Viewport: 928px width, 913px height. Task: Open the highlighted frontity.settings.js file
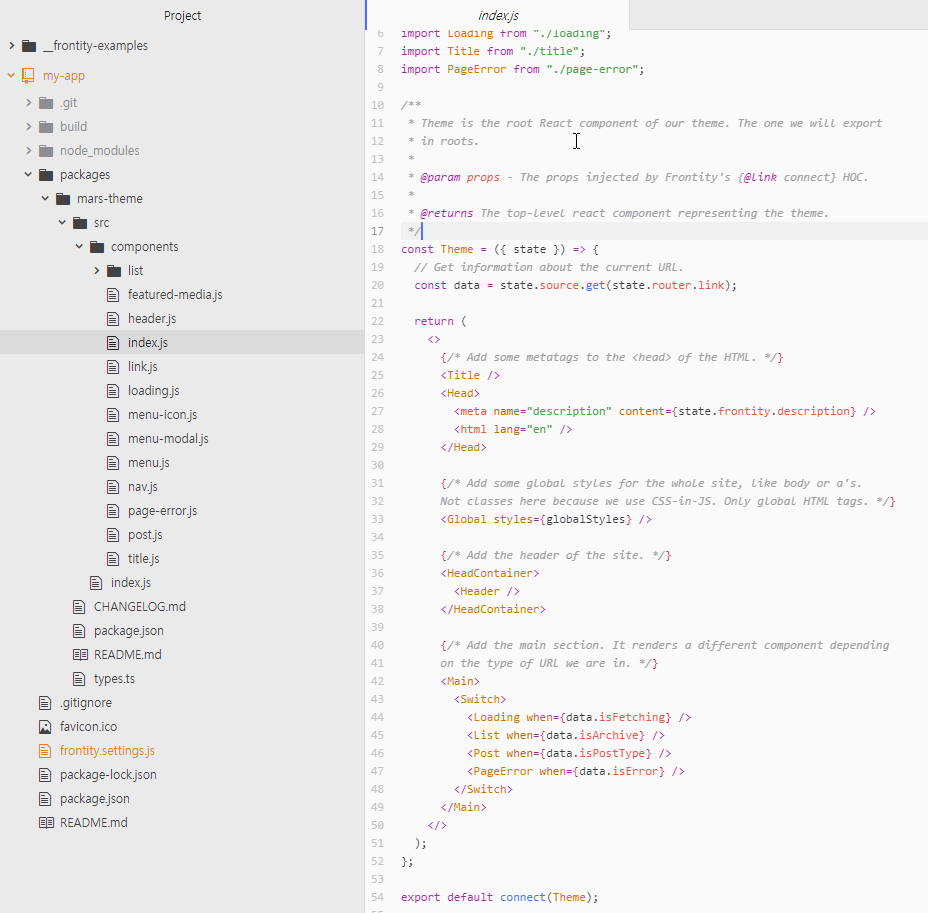pyautogui.click(x=107, y=751)
